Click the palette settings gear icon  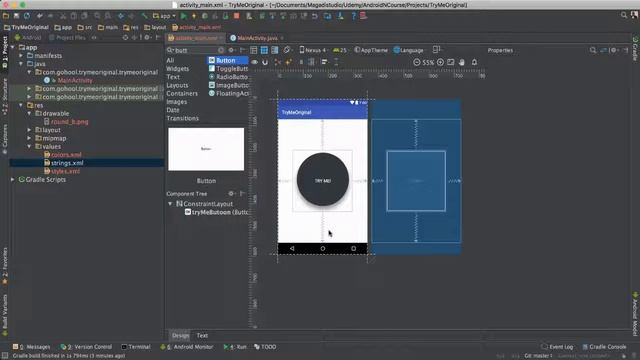click(231, 50)
